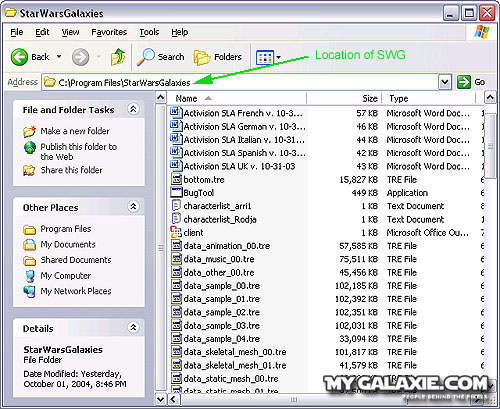
Task: Click the Forward arrow icon
Action: click(80, 57)
